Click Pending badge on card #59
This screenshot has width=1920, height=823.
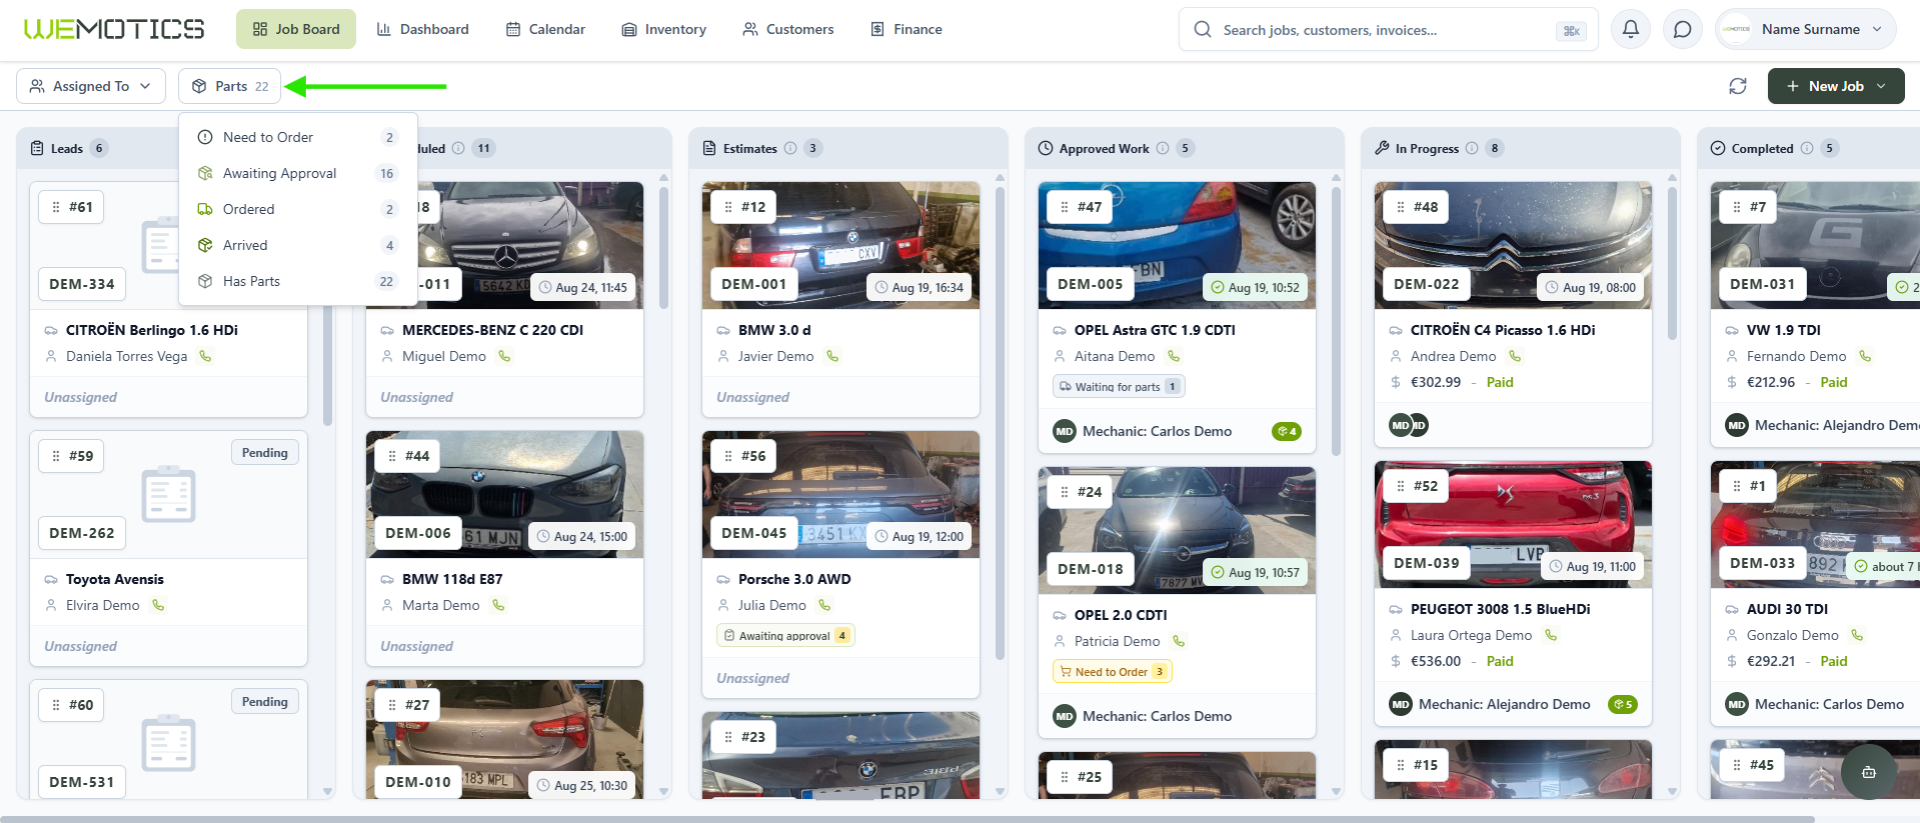point(265,453)
